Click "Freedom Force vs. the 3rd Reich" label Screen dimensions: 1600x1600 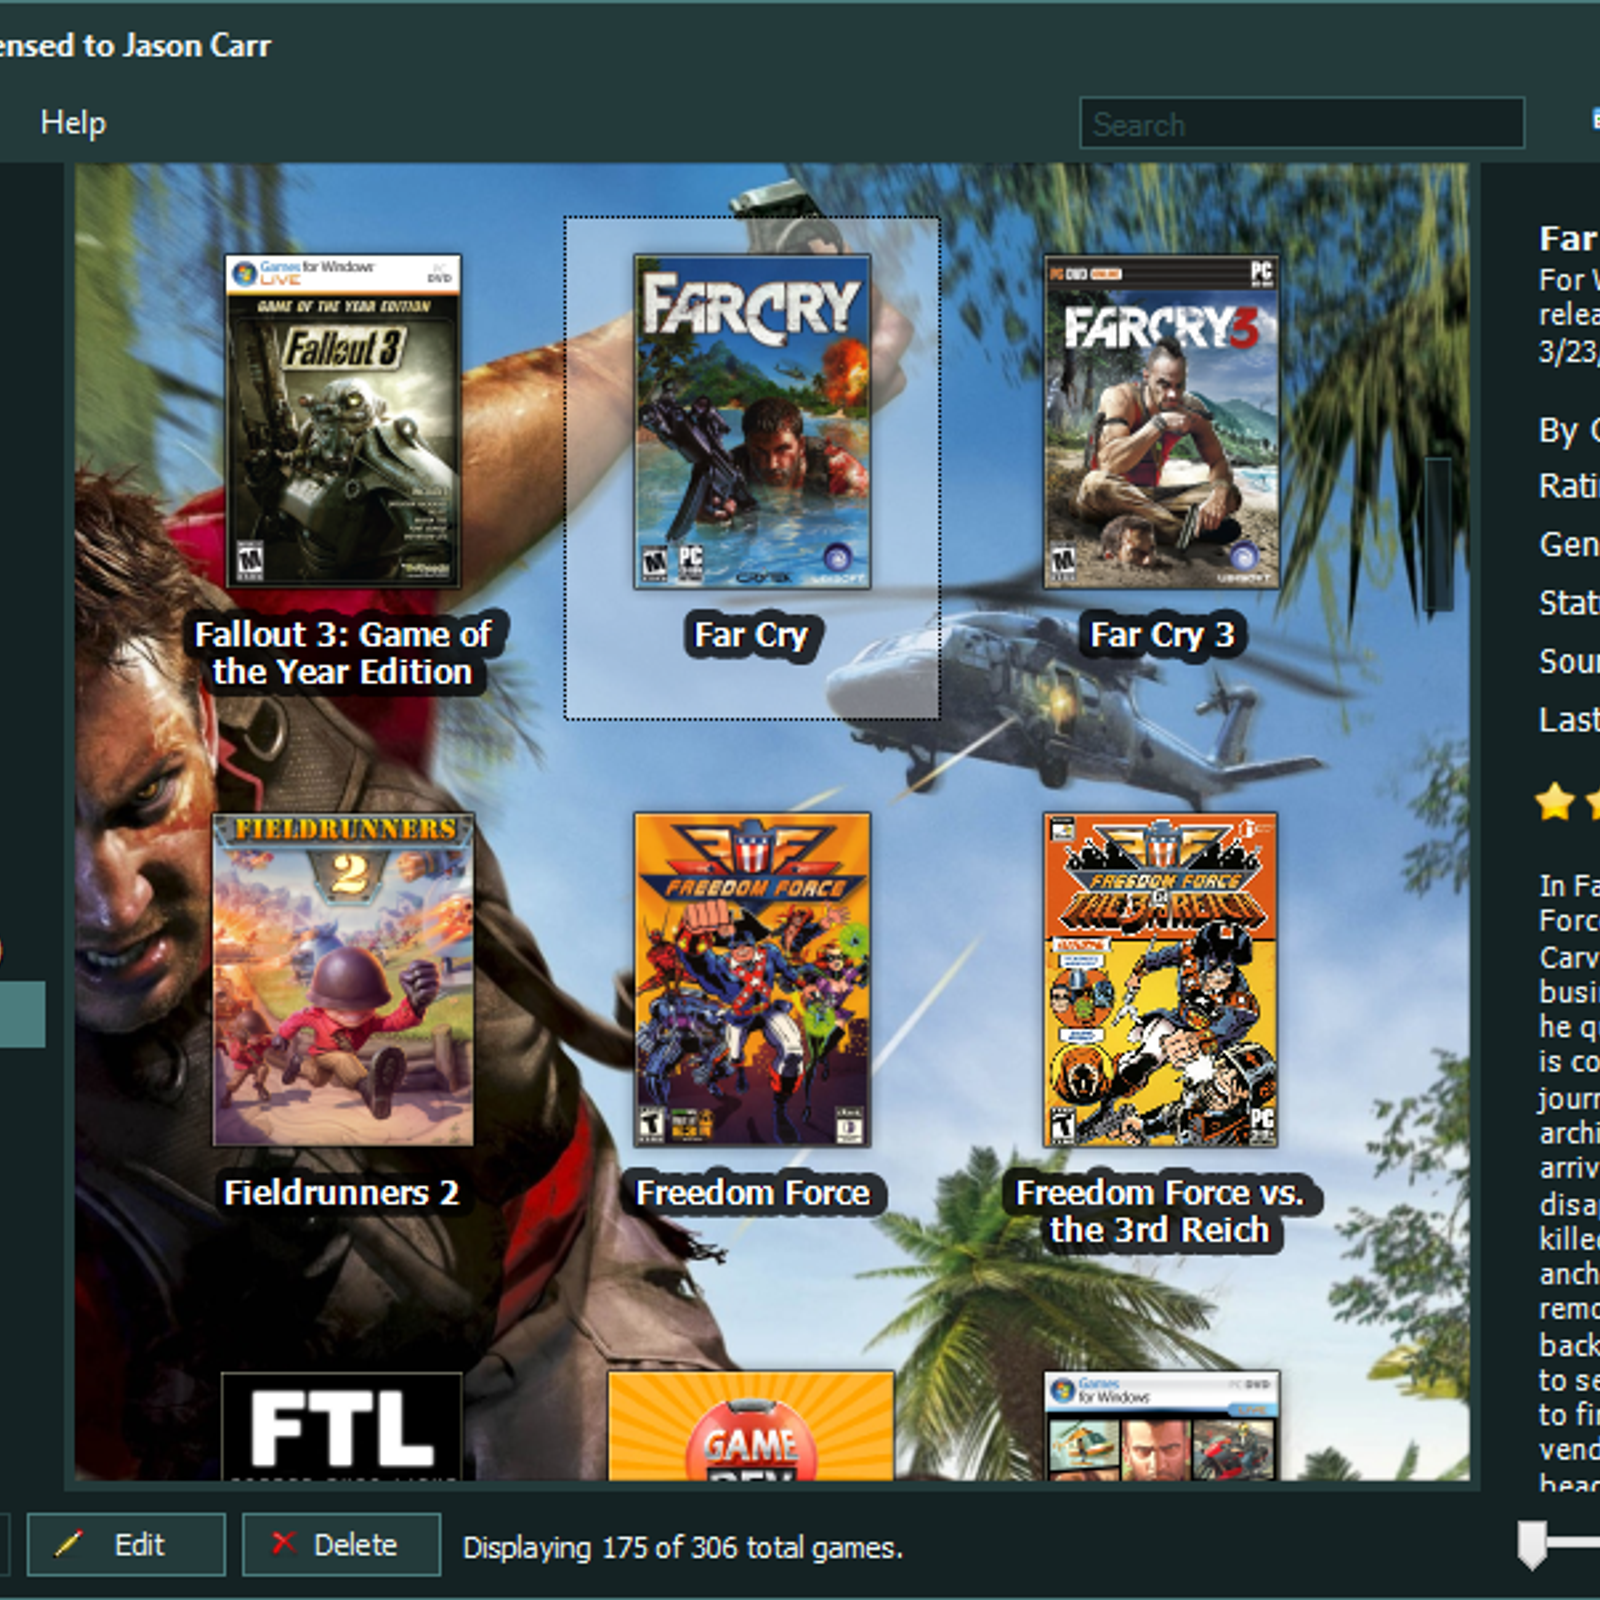[x=1160, y=1211]
